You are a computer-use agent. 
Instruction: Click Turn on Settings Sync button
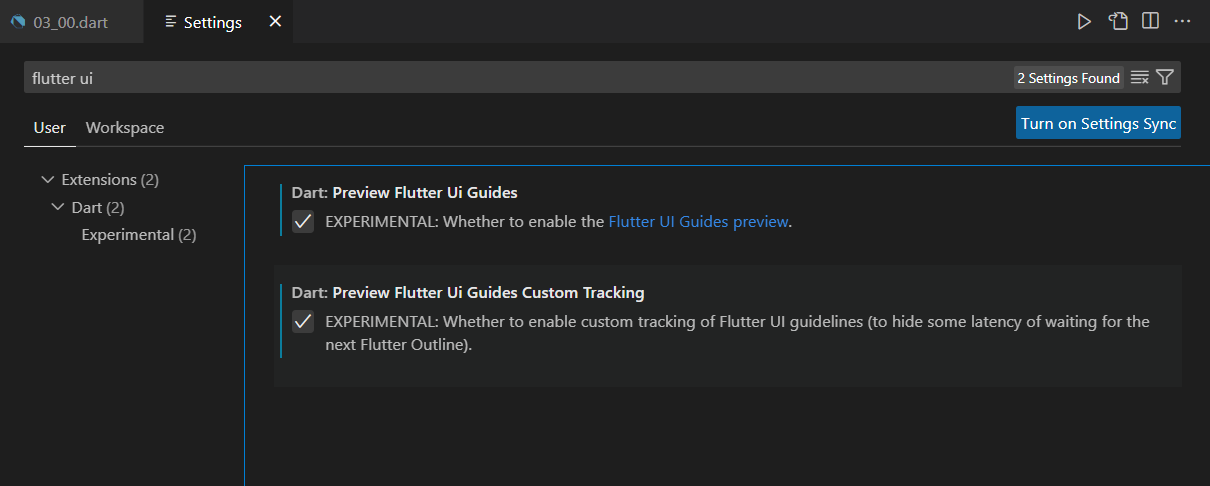(x=1098, y=123)
